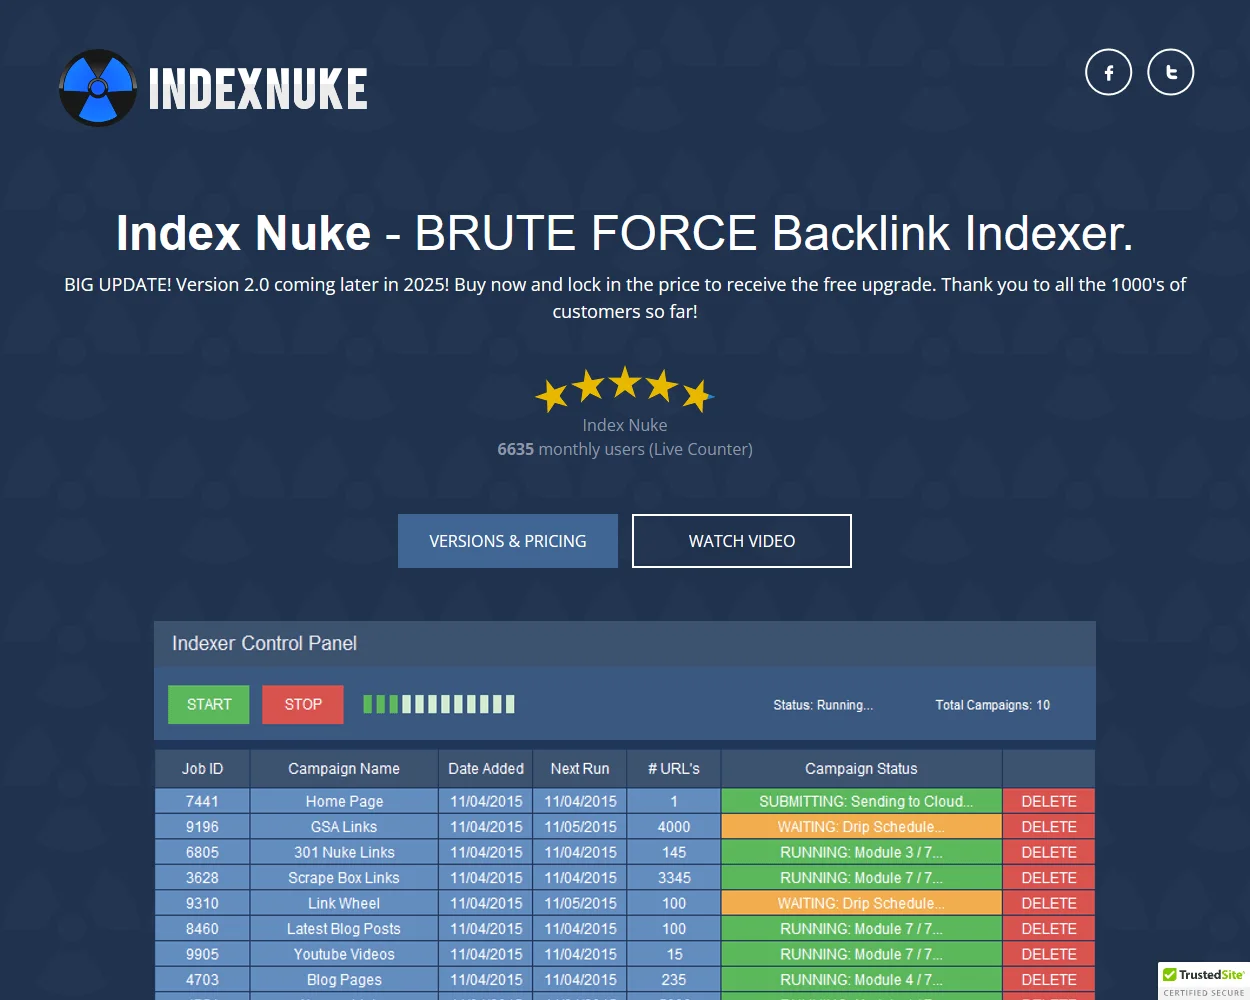Viewport: 1250px width, 1000px height.
Task: Click job ID 4703
Action: click(202, 980)
